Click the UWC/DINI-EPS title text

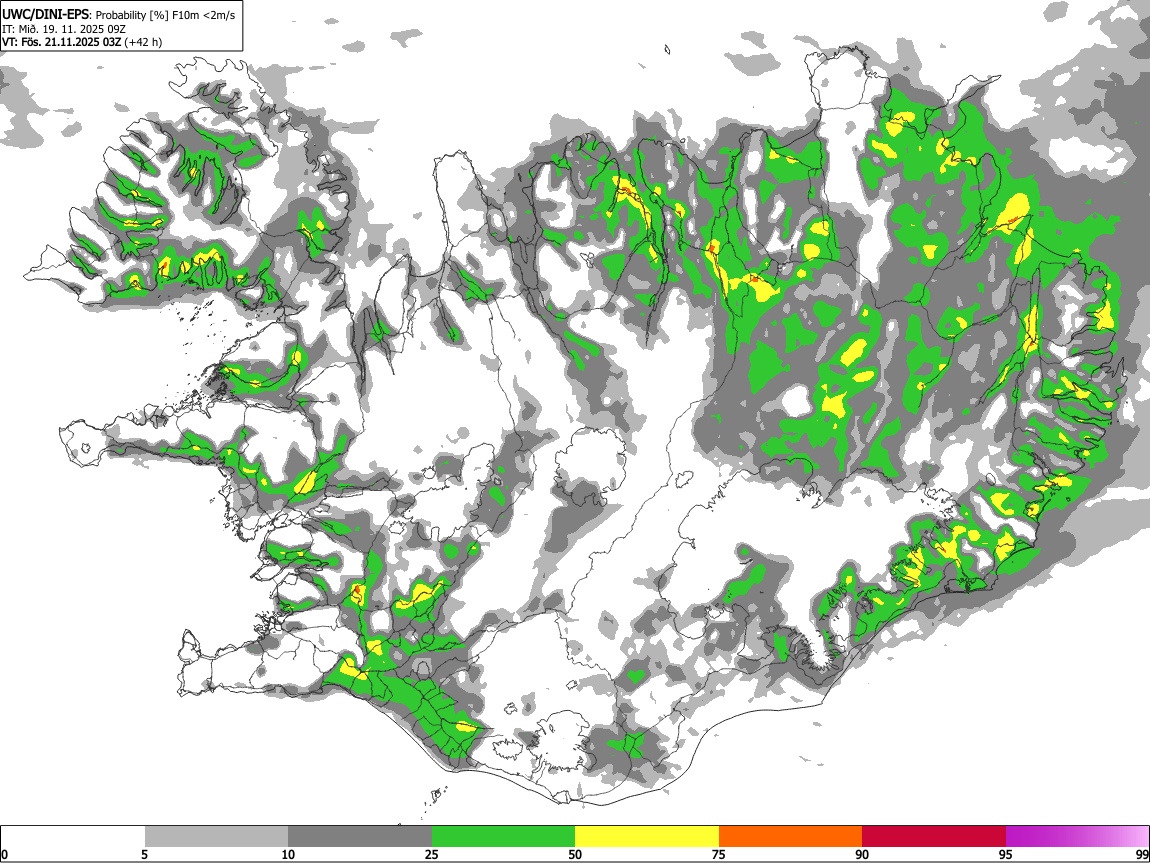(x=46, y=15)
